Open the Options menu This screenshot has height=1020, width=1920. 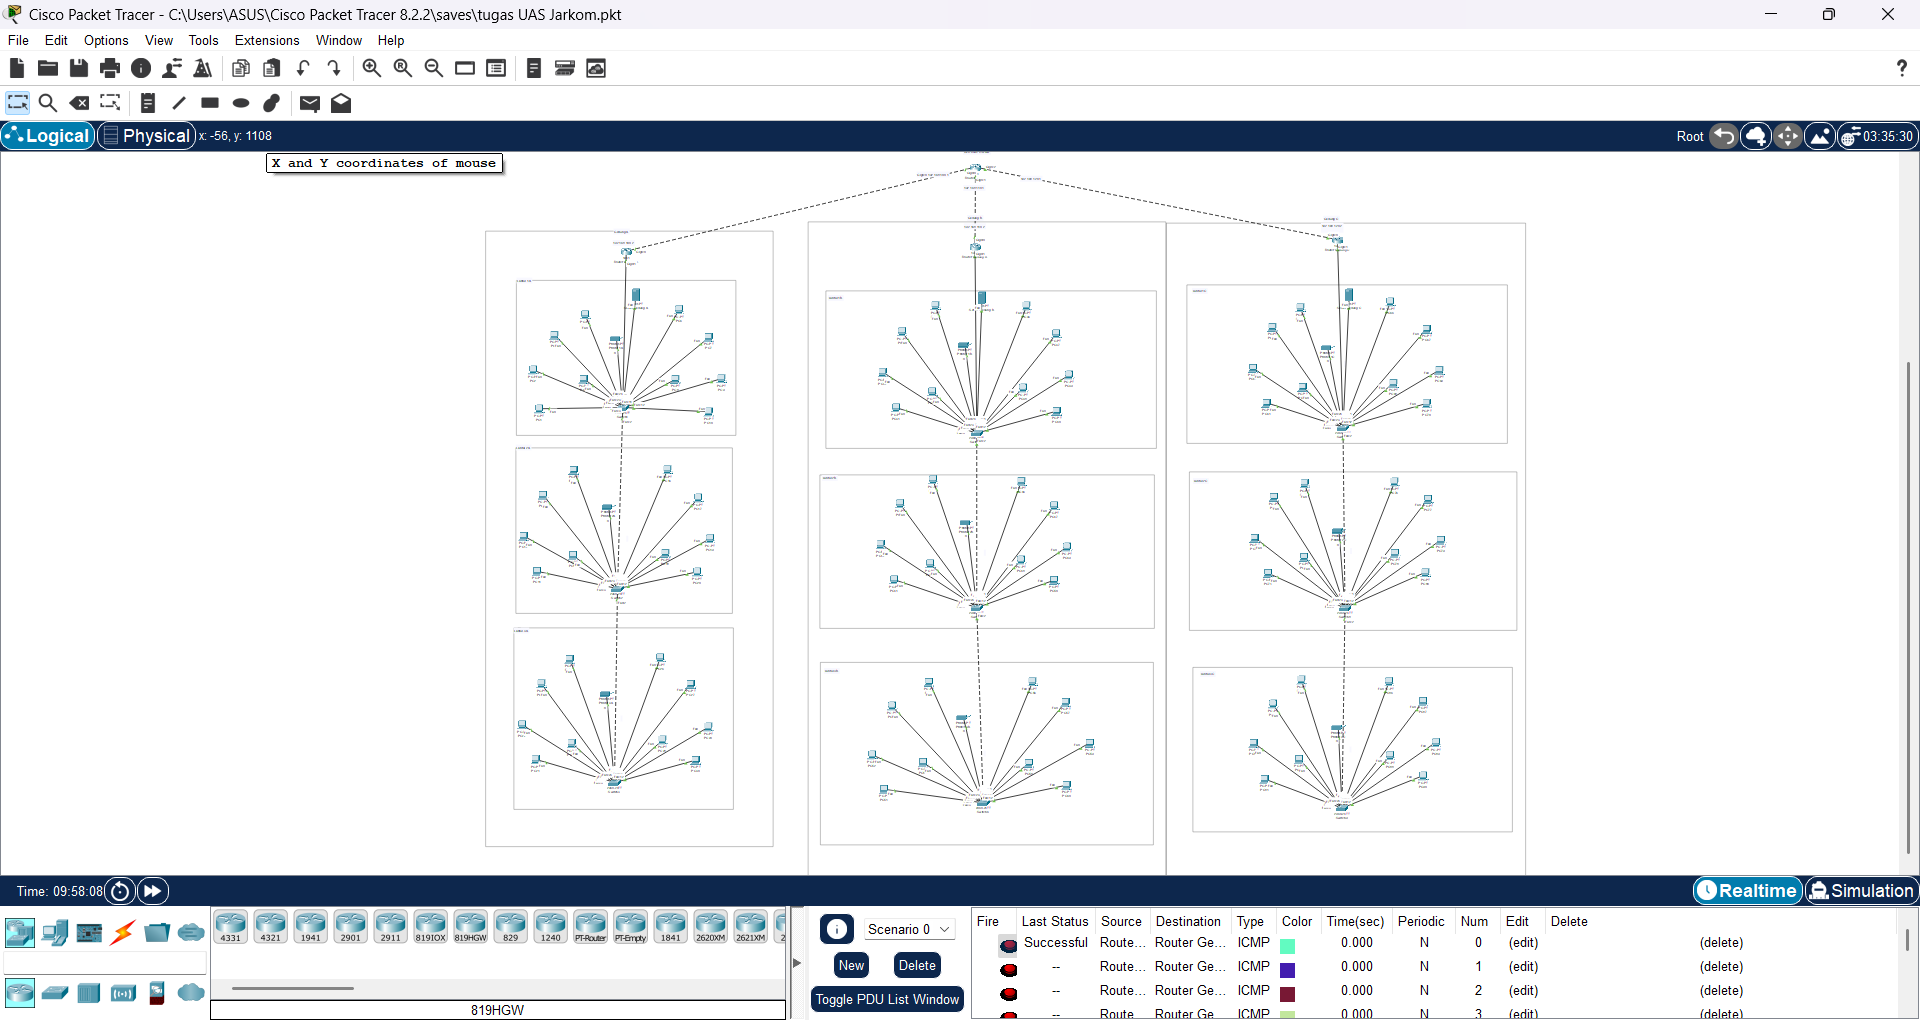pos(105,40)
